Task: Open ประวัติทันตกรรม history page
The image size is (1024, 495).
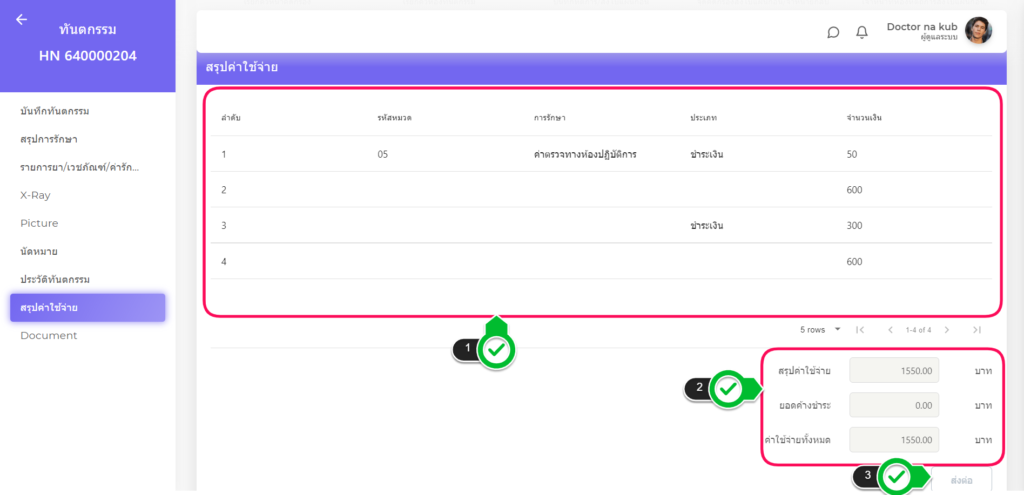Action: pyautogui.click(x=62, y=279)
